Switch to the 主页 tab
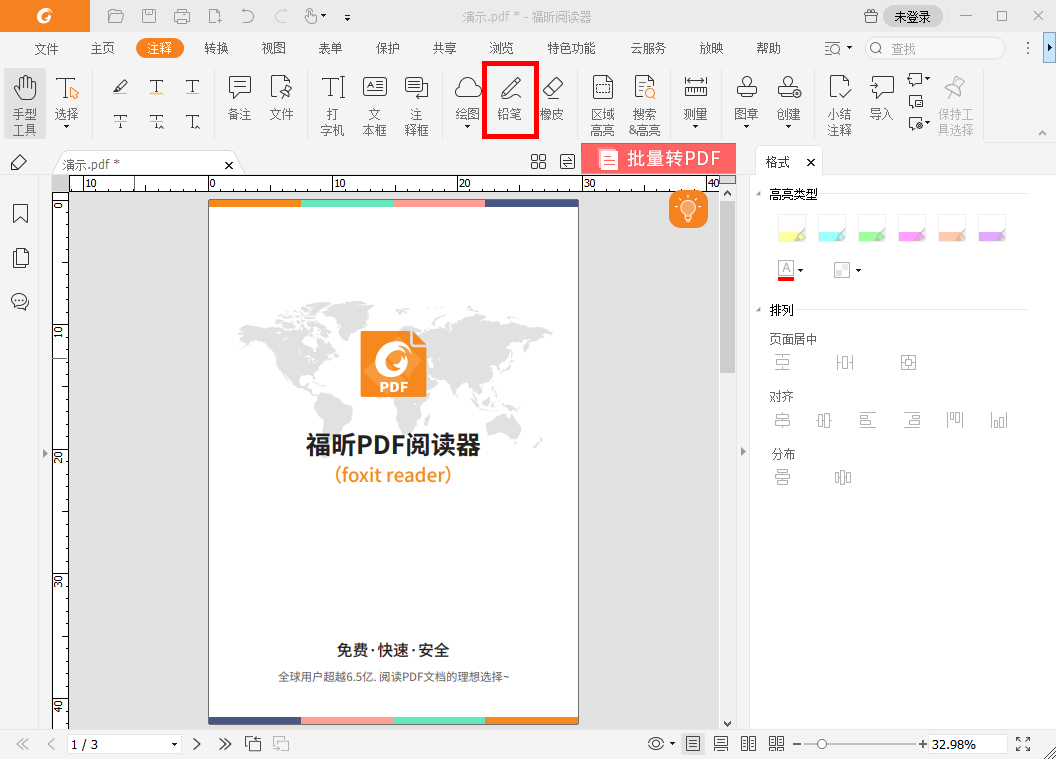 click(103, 48)
